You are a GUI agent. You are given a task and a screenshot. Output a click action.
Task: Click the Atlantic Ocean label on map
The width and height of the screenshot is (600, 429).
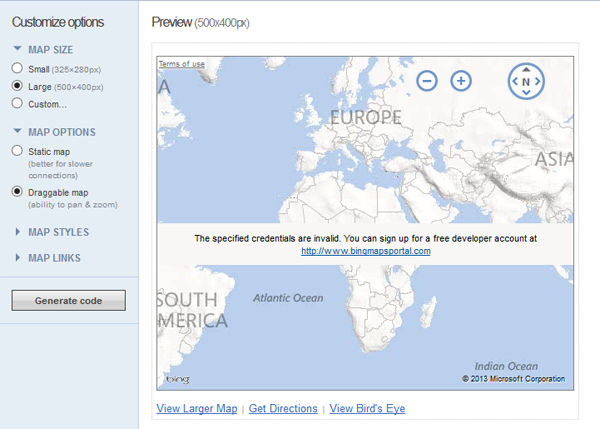(288, 298)
